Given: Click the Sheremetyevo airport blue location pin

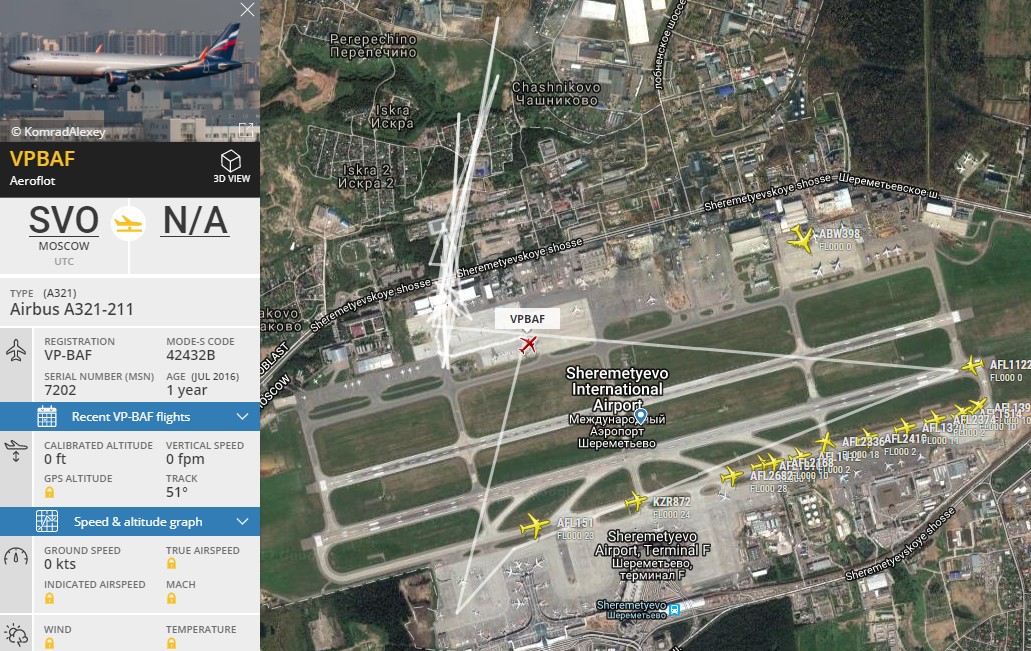Looking at the screenshot, I should [640, 415].
